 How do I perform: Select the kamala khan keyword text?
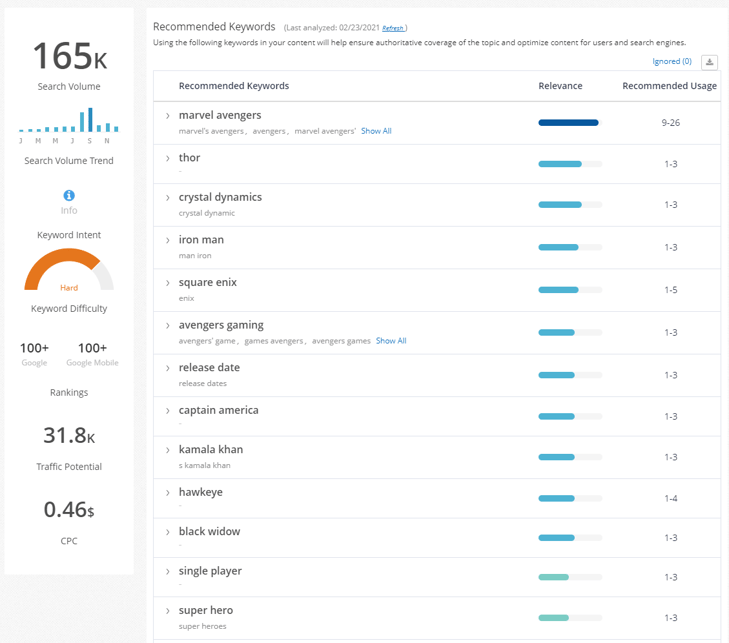[x=211, y=450]
